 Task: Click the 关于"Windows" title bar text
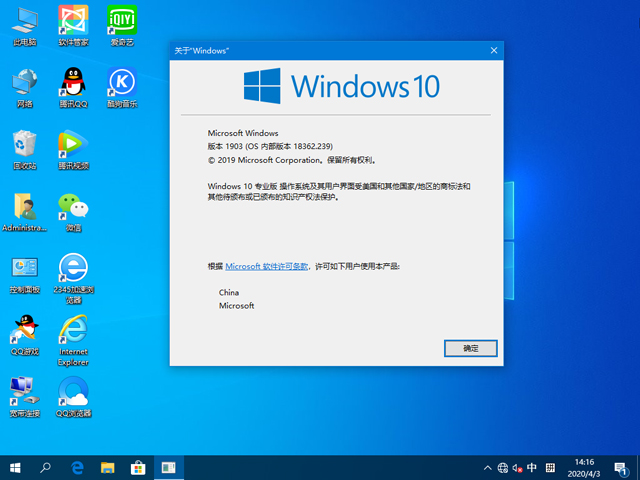(x=202, y=51)
